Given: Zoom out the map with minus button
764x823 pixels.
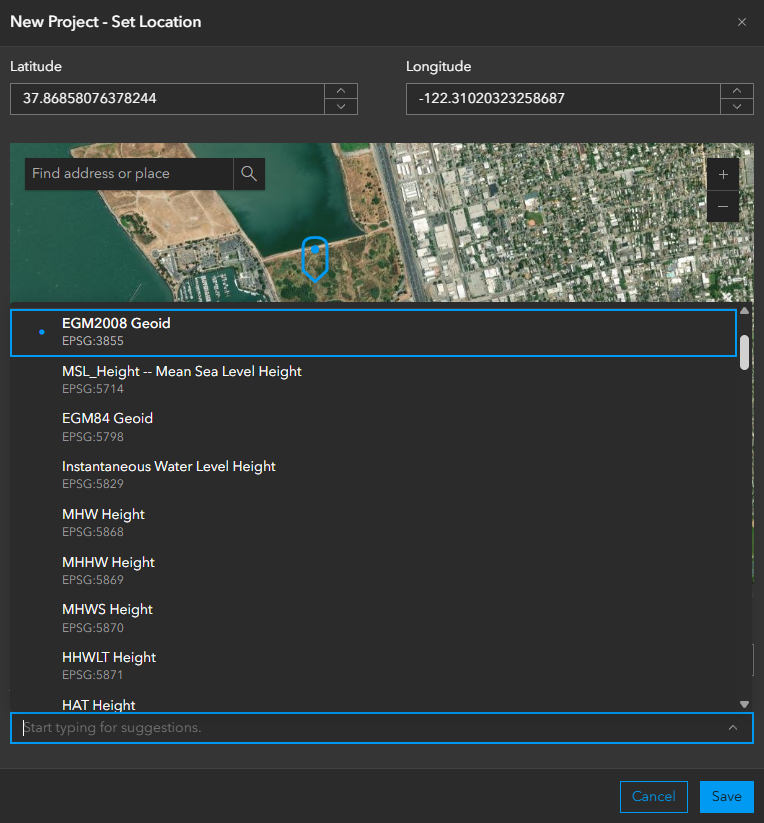Looking at the screenshot, I should (x=723, y=206).
